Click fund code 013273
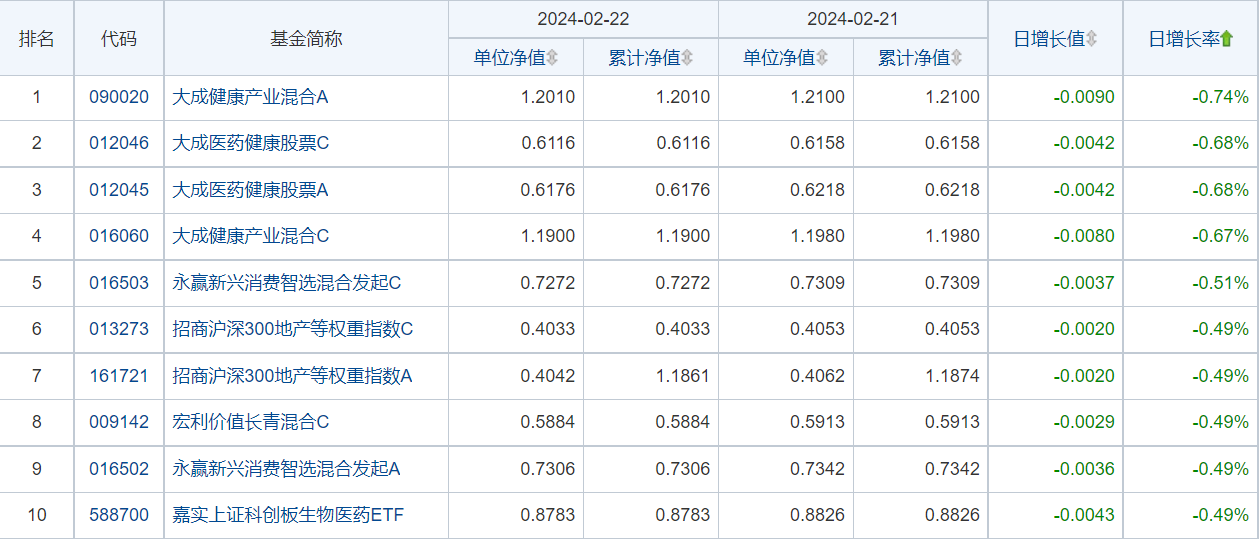 [x=119, y=329]
